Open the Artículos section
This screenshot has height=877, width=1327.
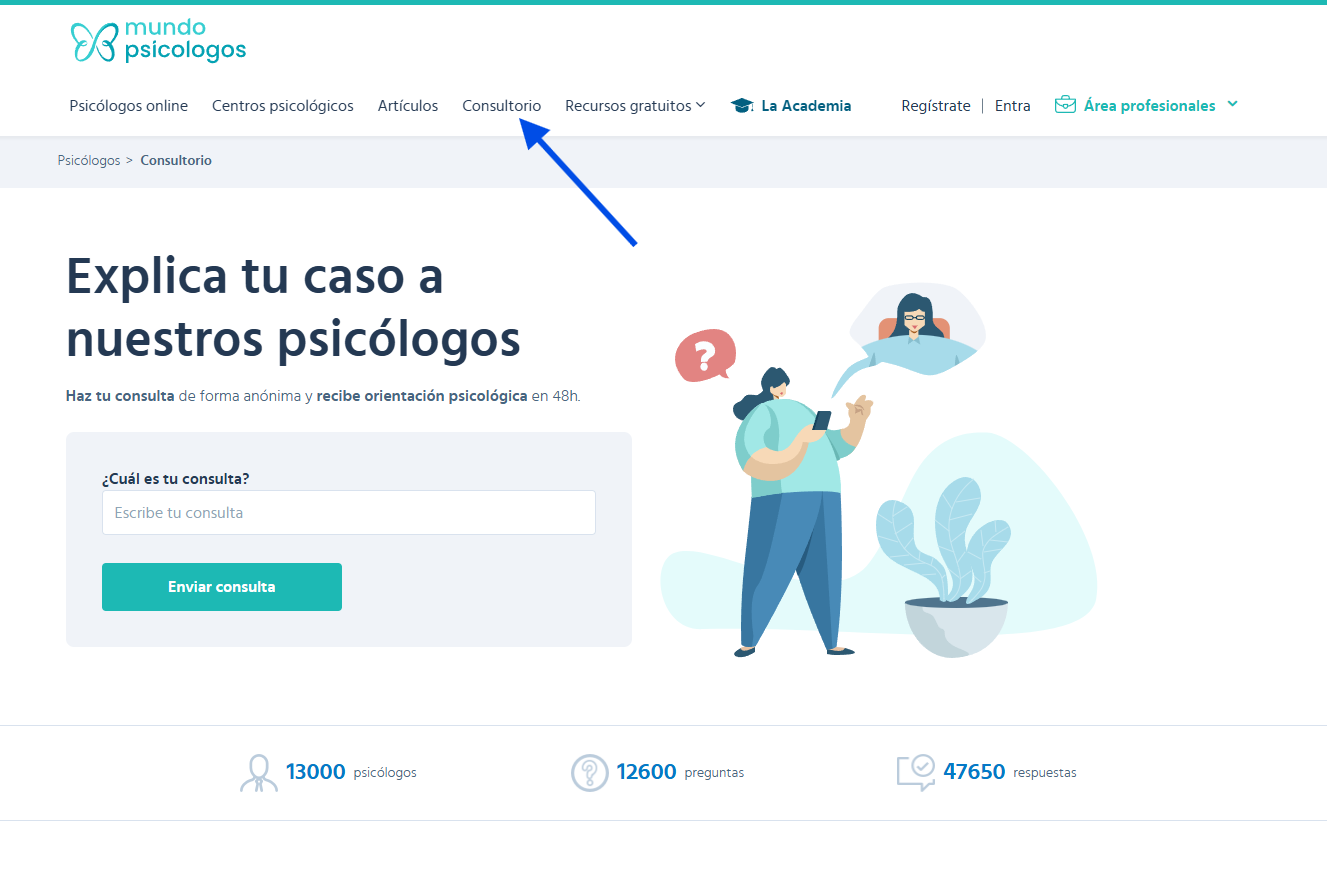408,105
